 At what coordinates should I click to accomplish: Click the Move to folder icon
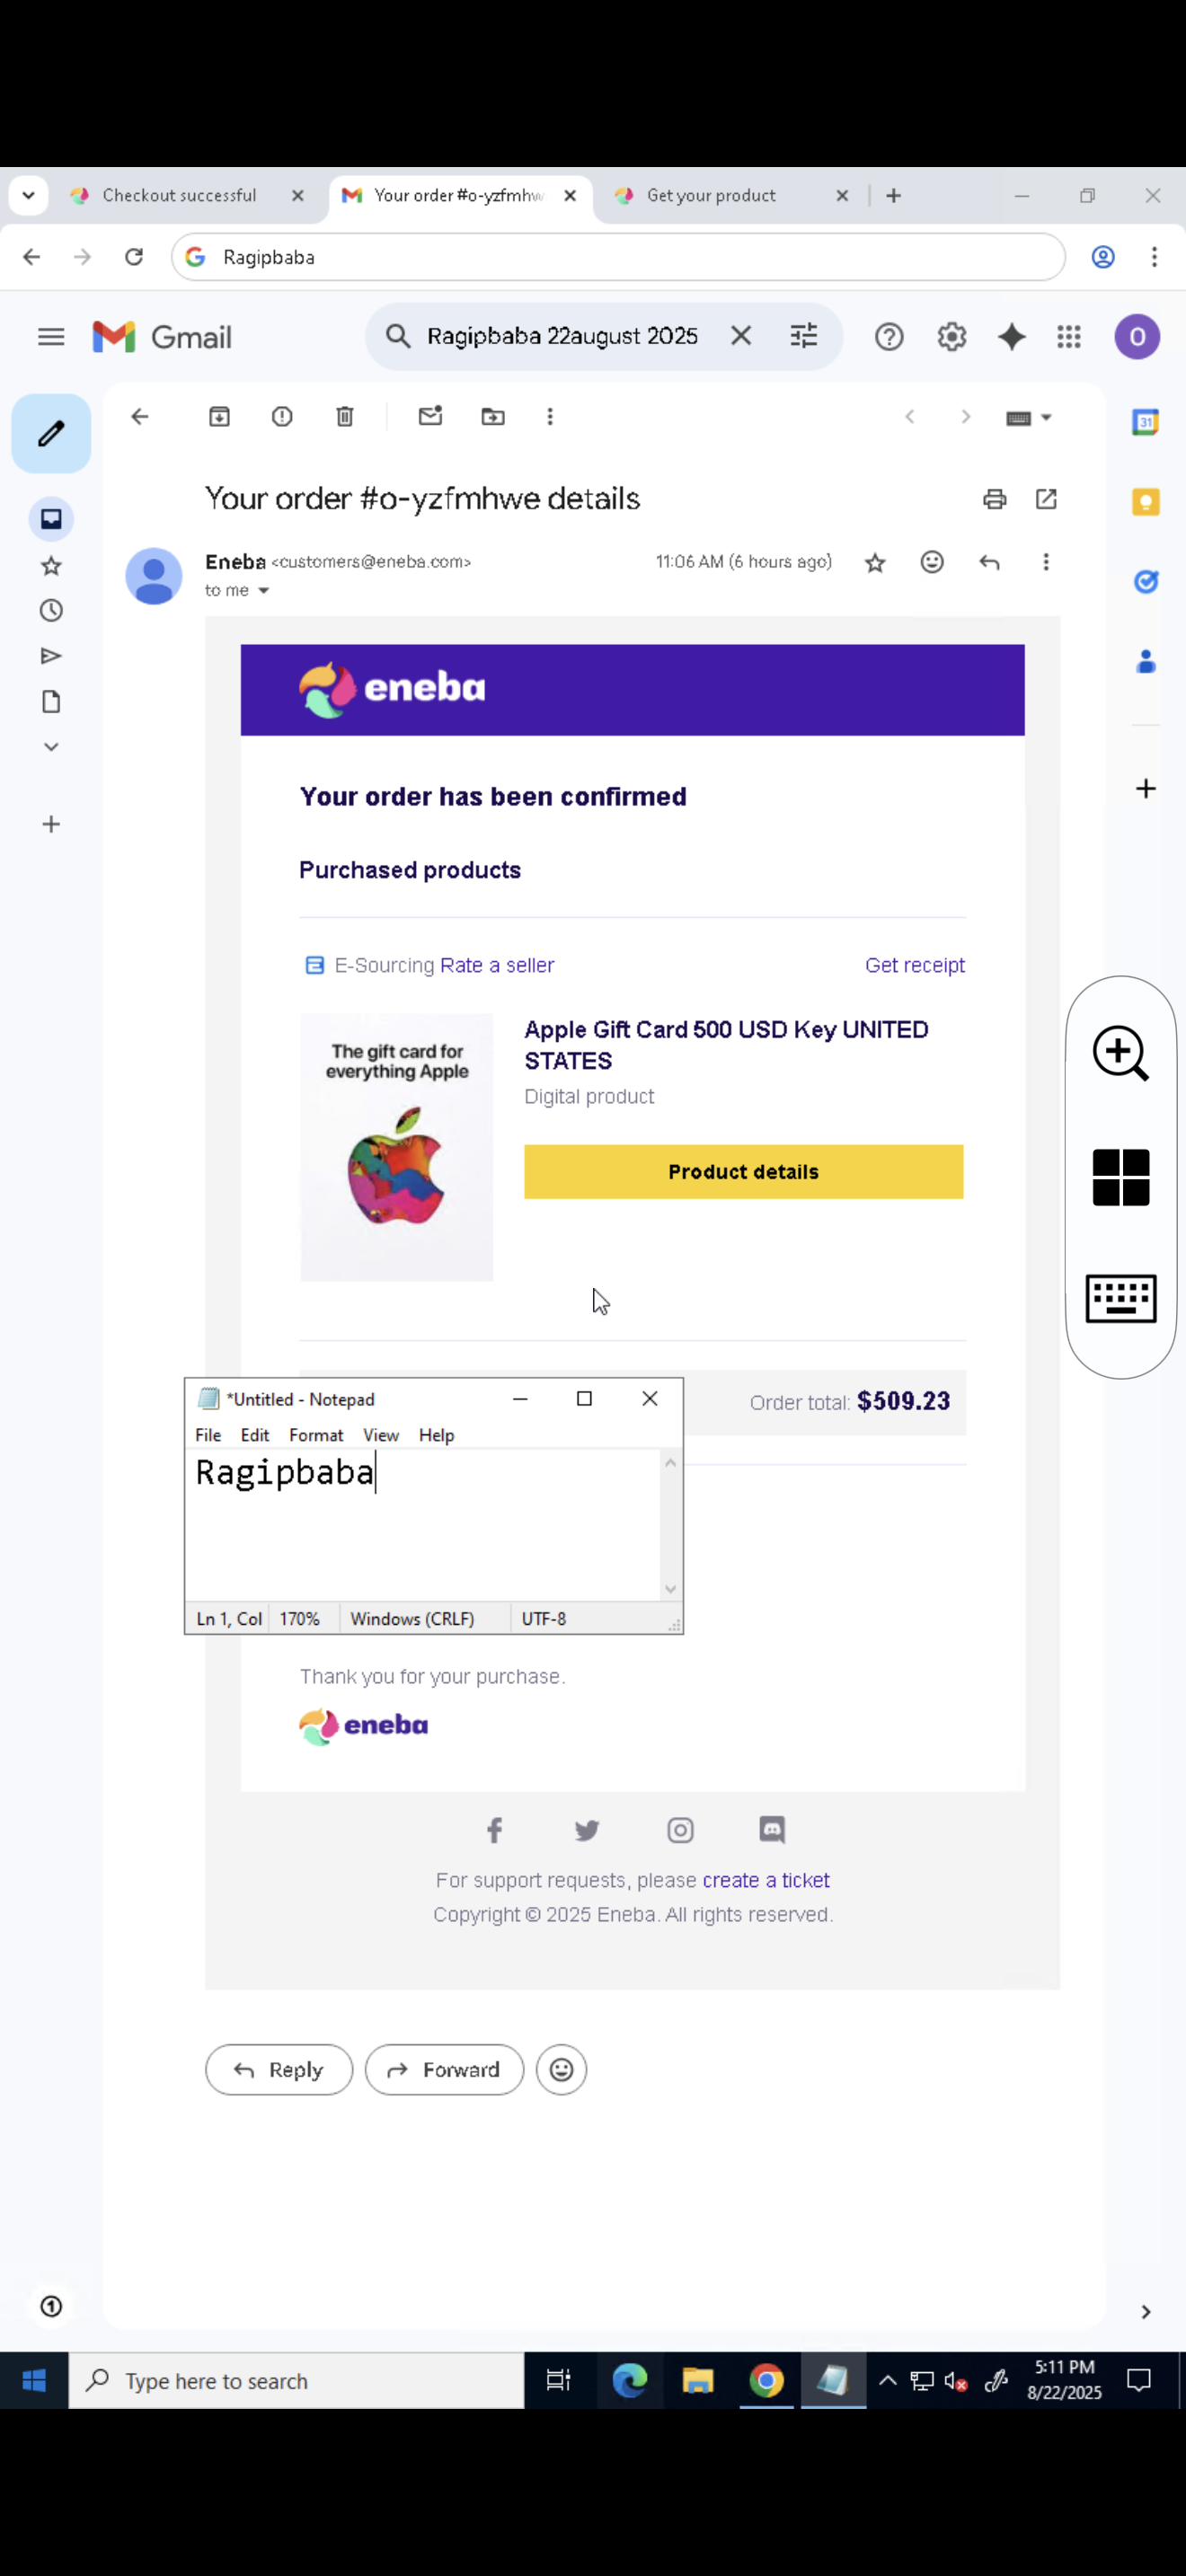coord(493,416)
